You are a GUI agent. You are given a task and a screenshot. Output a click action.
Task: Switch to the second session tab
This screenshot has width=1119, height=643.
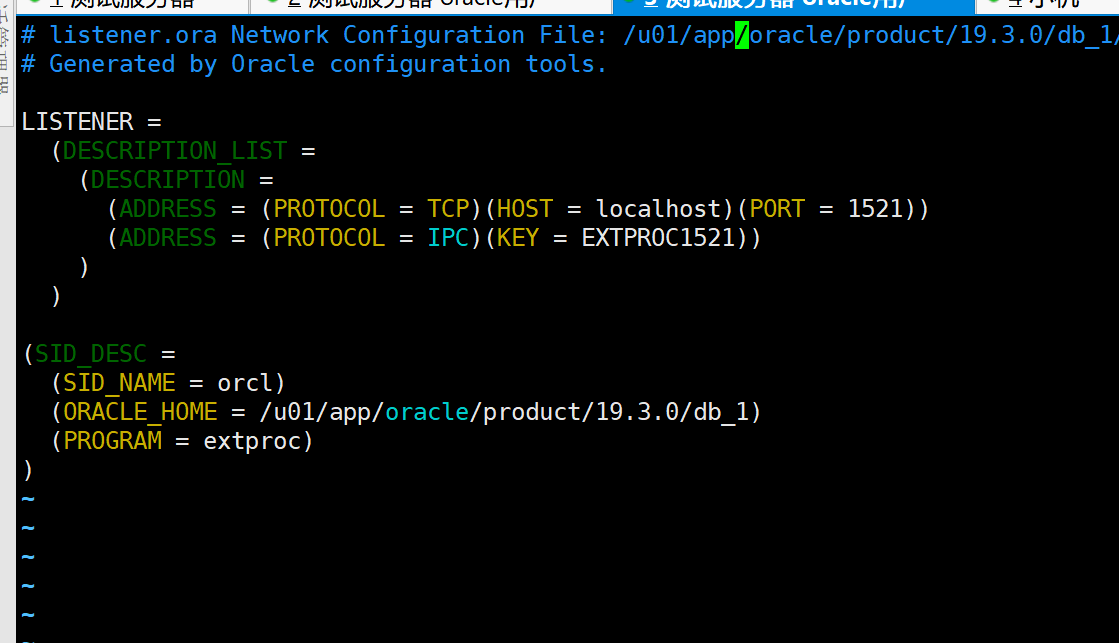click(x=431, y=6)
